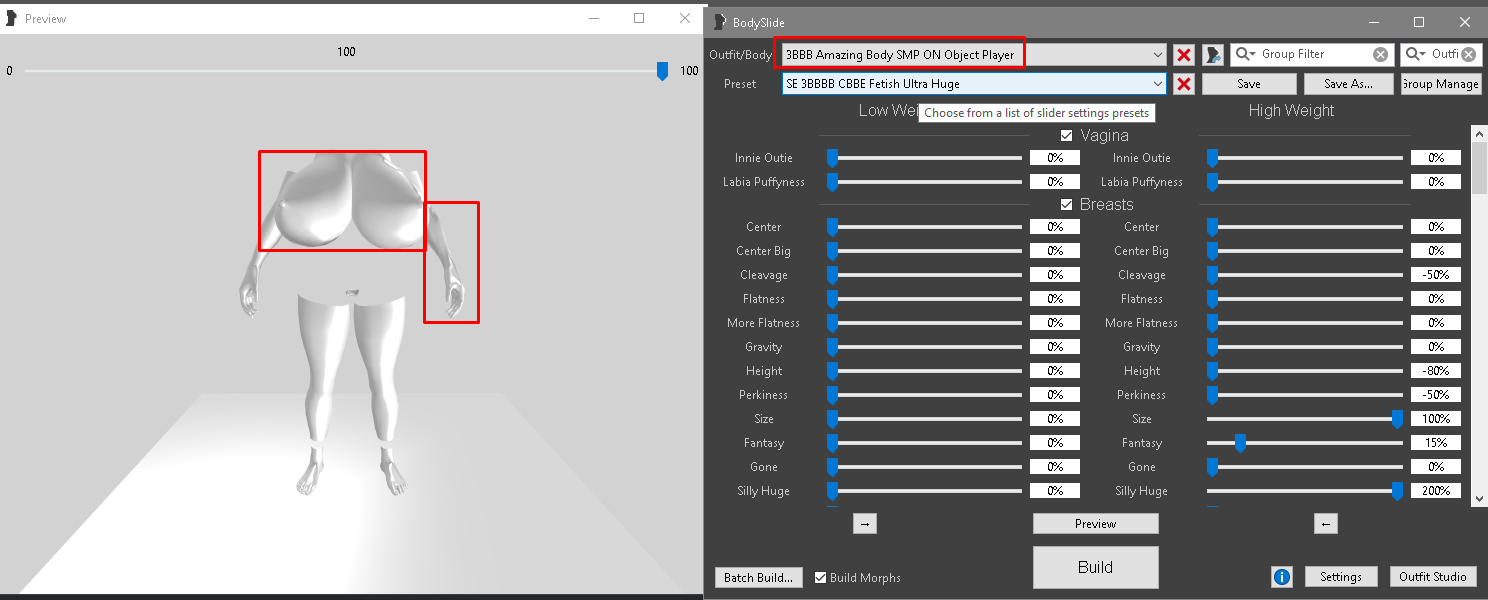
Task: Toggle the Build Morphs checkbox
Action: click(821, 577)
